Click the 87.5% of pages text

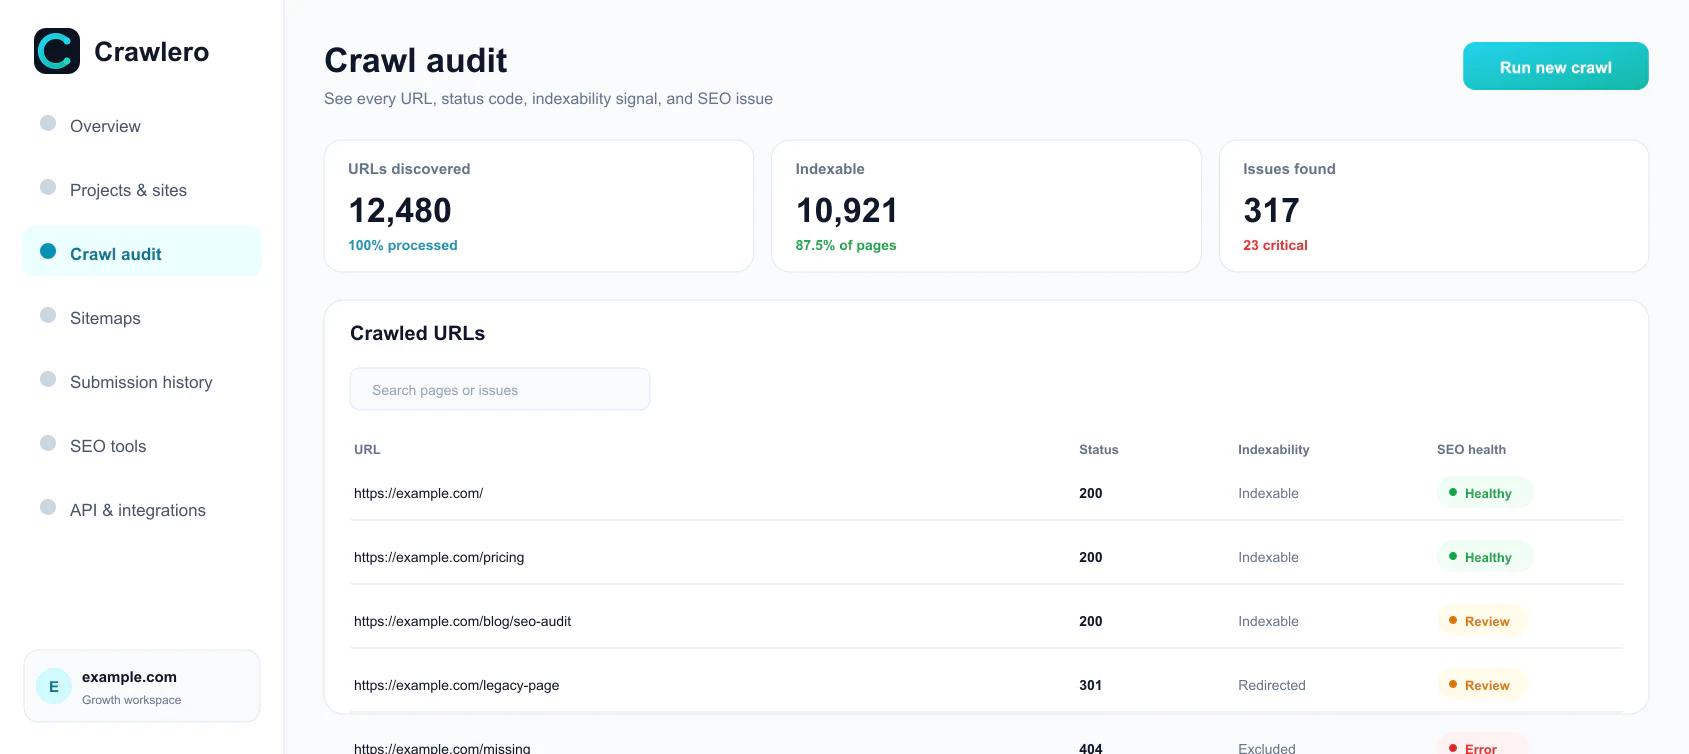coord(846,245)
